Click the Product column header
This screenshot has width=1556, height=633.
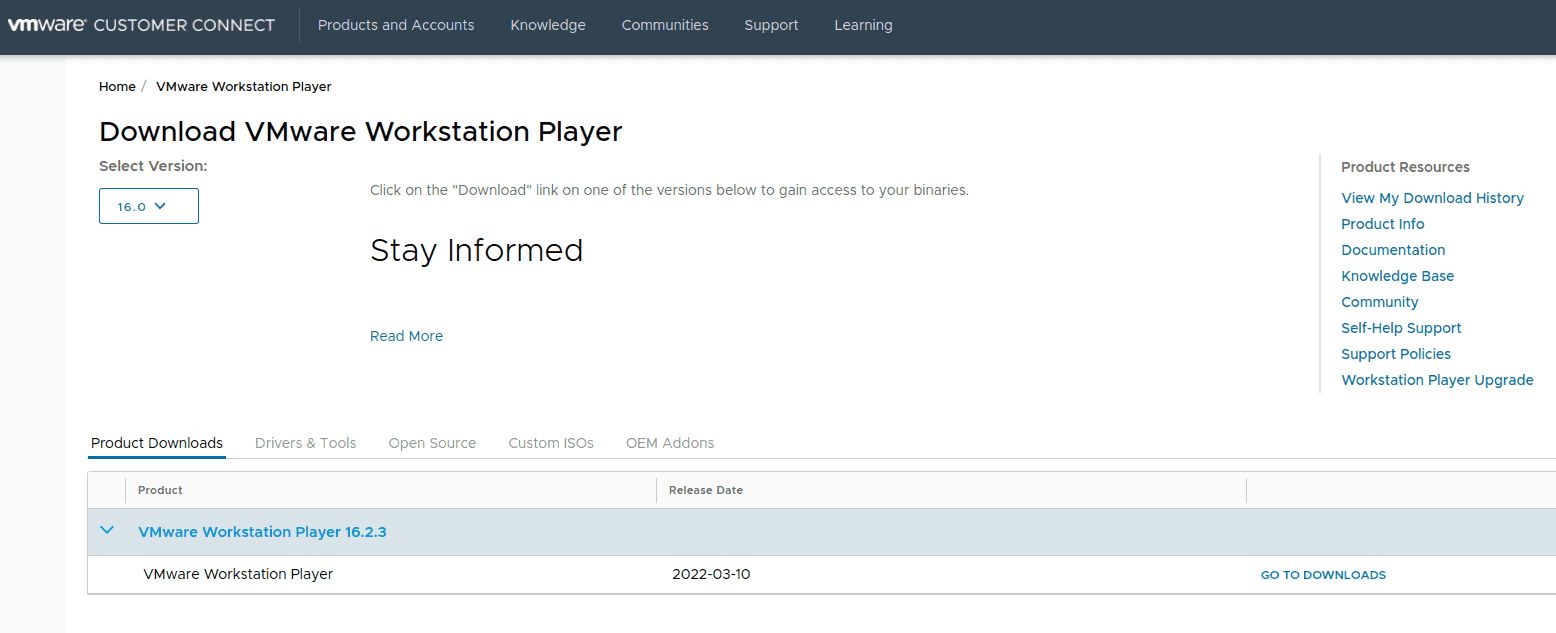click(160, 490)
